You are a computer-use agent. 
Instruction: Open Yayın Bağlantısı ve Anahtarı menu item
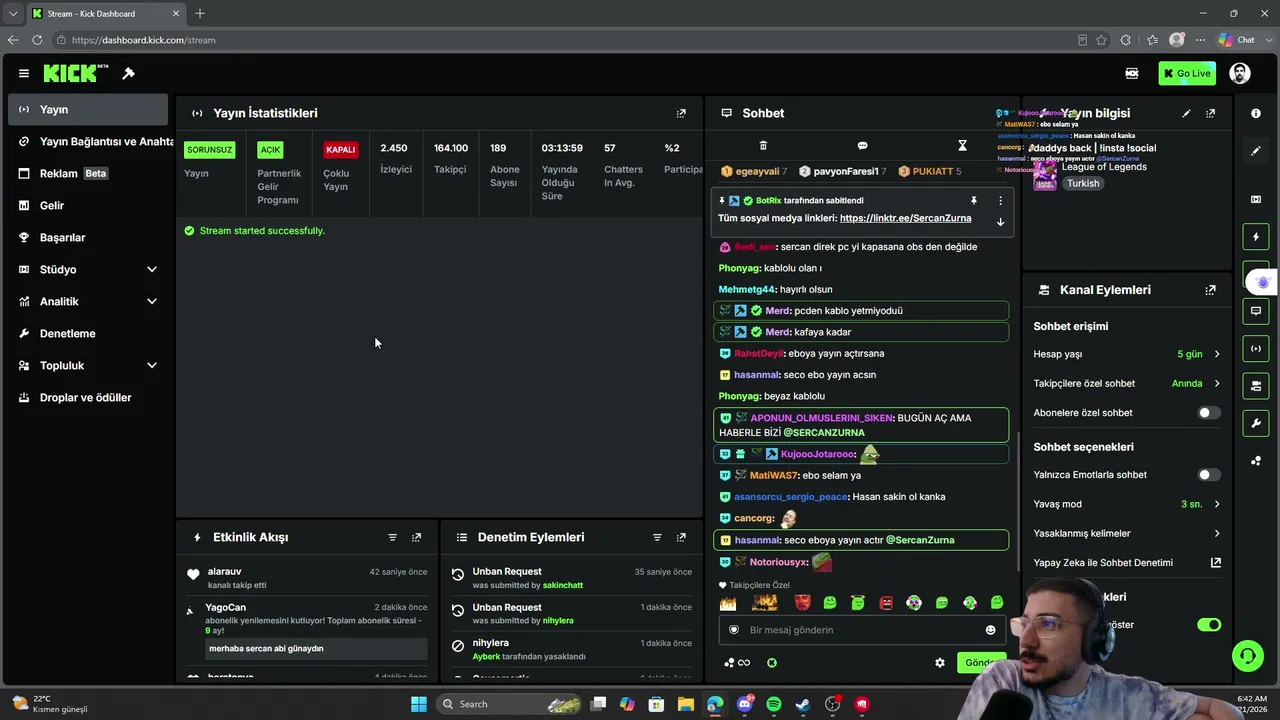[x=88, y=141]
